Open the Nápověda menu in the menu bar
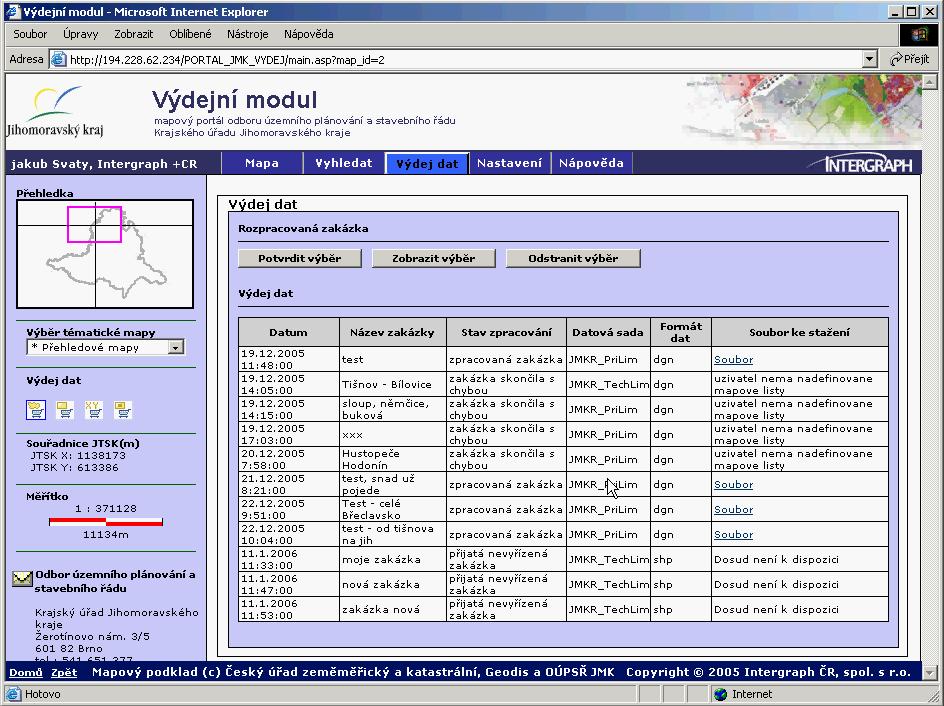 309,34
